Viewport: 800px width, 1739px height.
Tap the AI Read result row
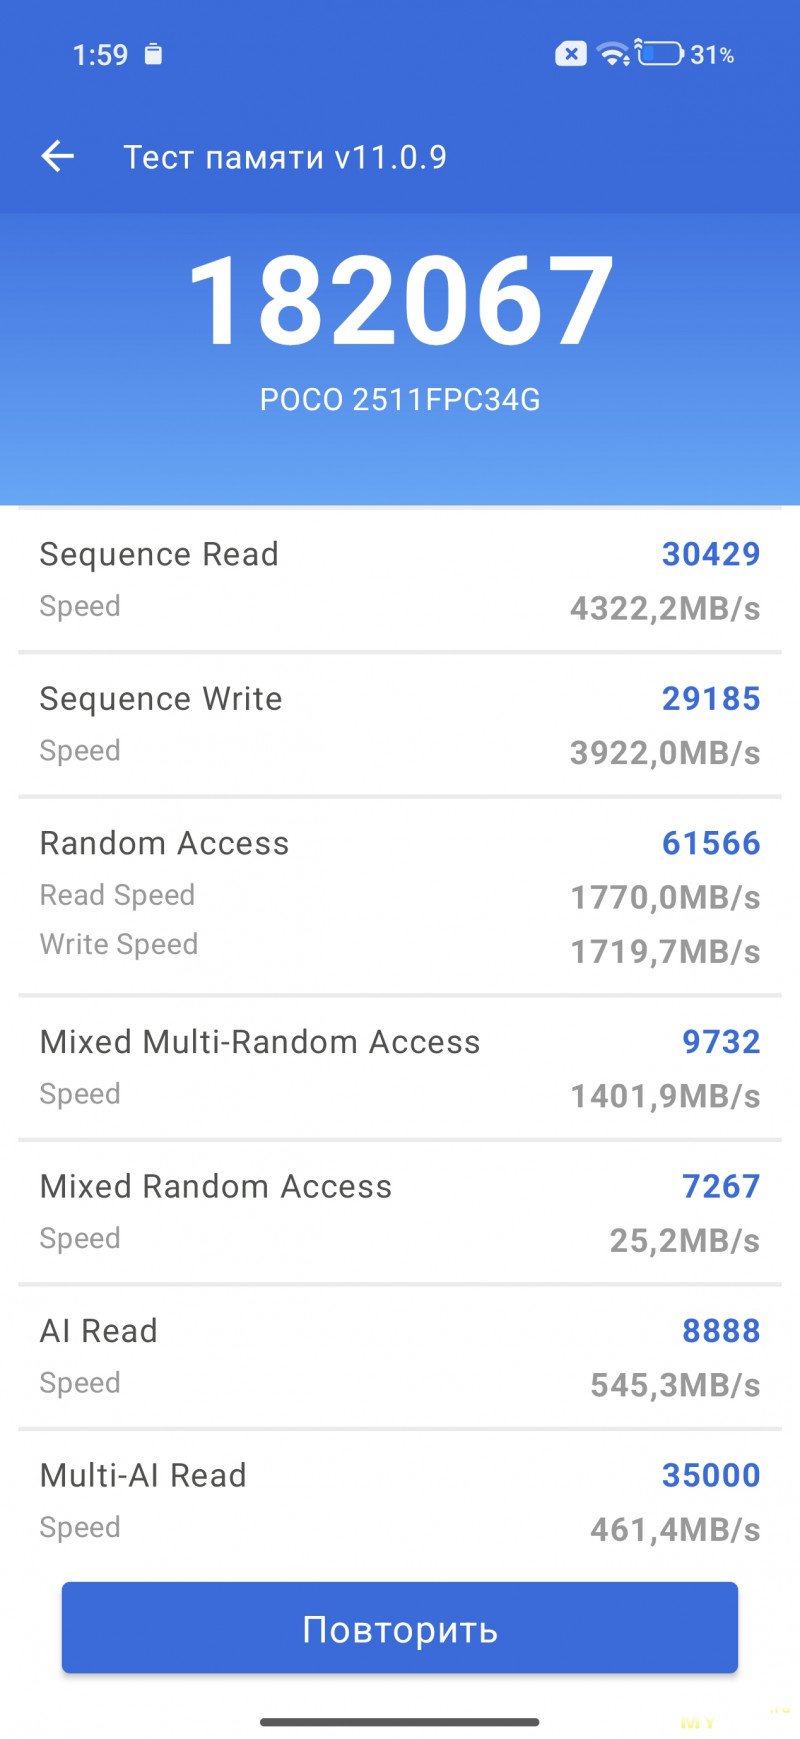point(400,1357)
